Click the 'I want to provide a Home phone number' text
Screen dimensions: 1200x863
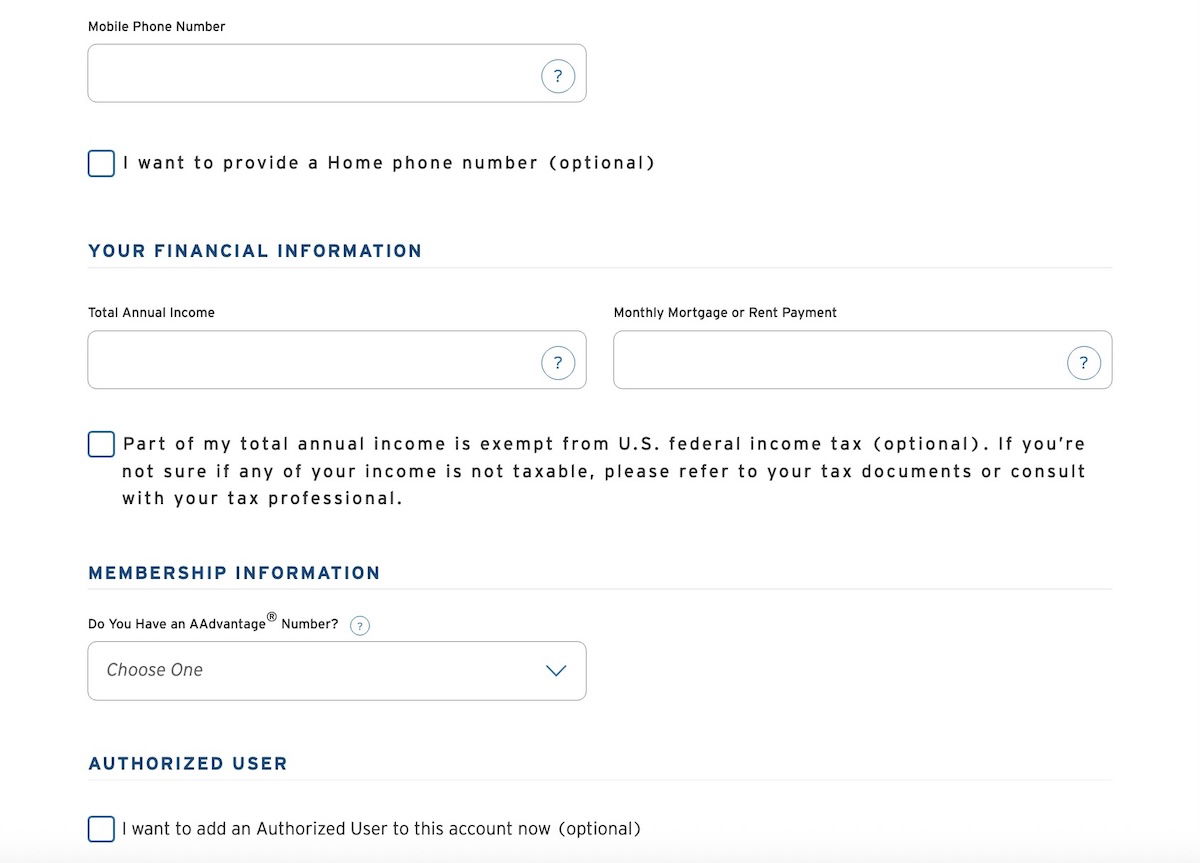(388, 163)
